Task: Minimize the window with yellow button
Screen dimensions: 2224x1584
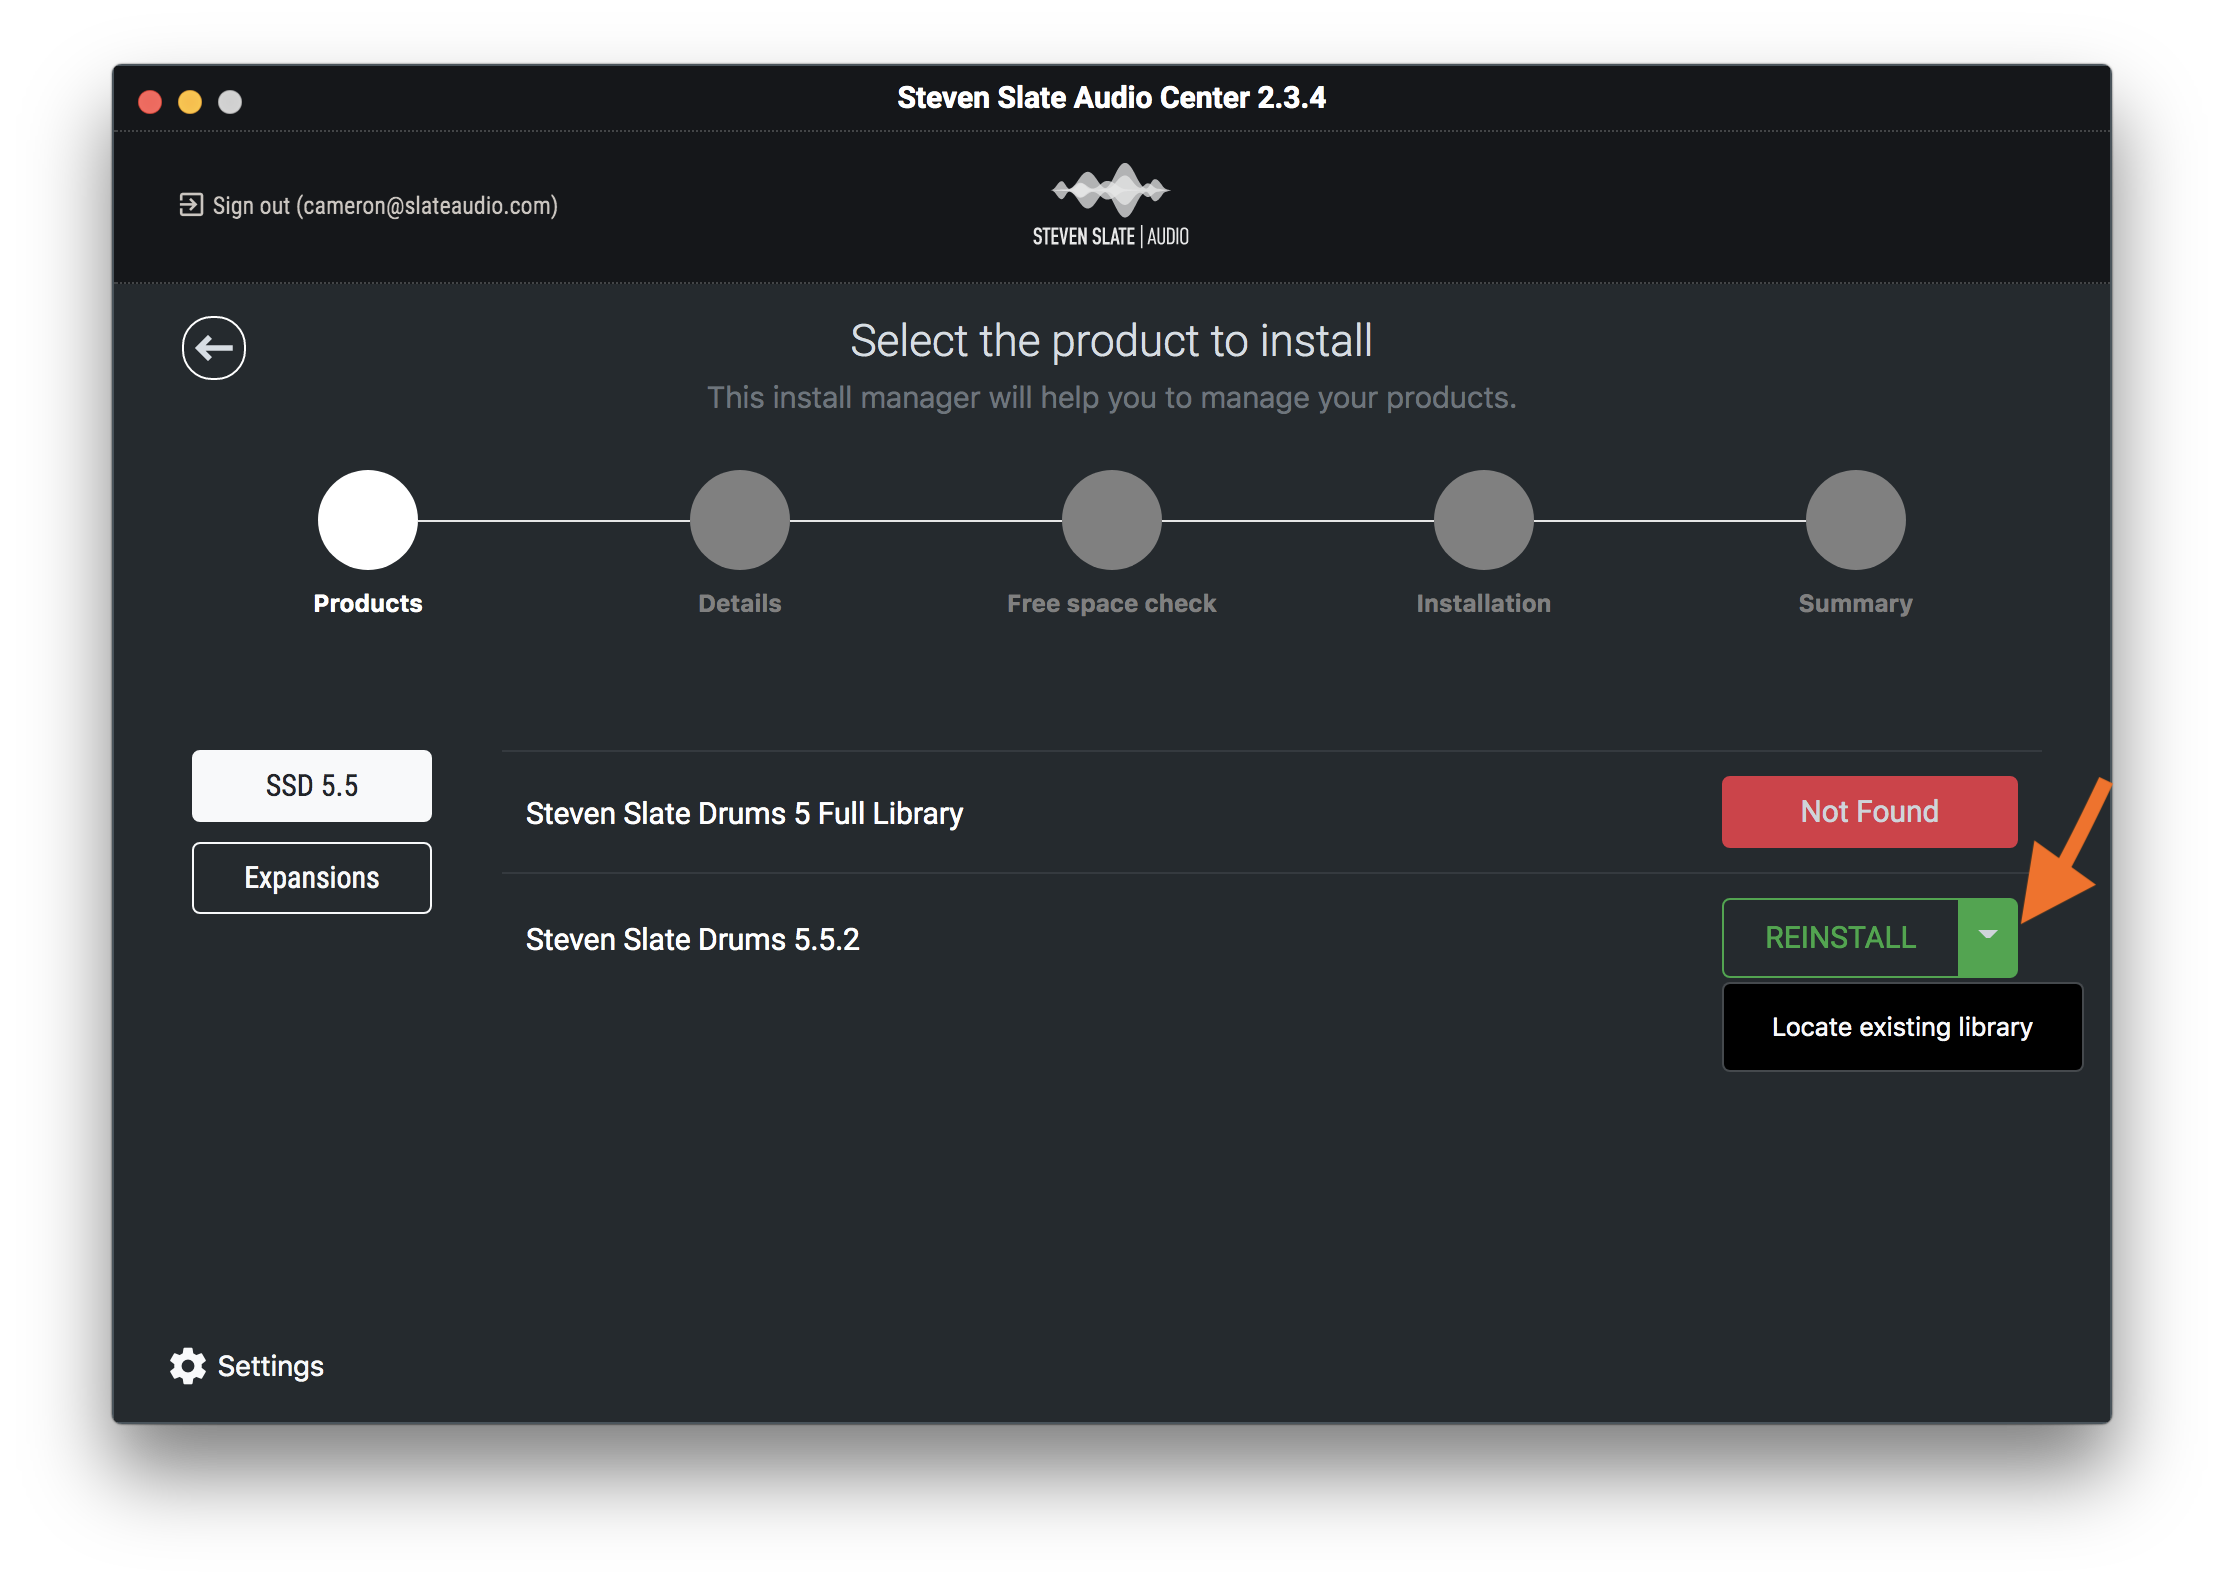Action: click(x=190, y=102)
